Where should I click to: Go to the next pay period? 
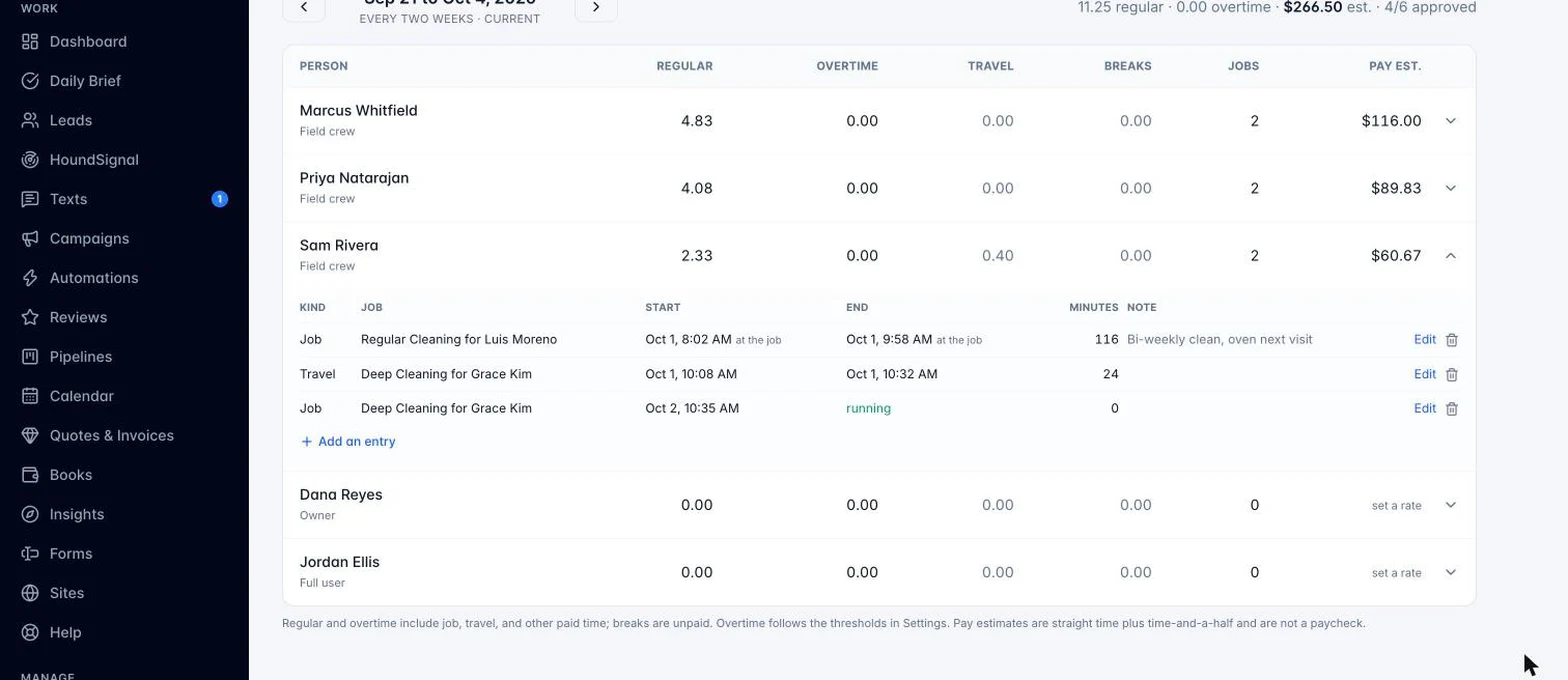pos(596,7)
